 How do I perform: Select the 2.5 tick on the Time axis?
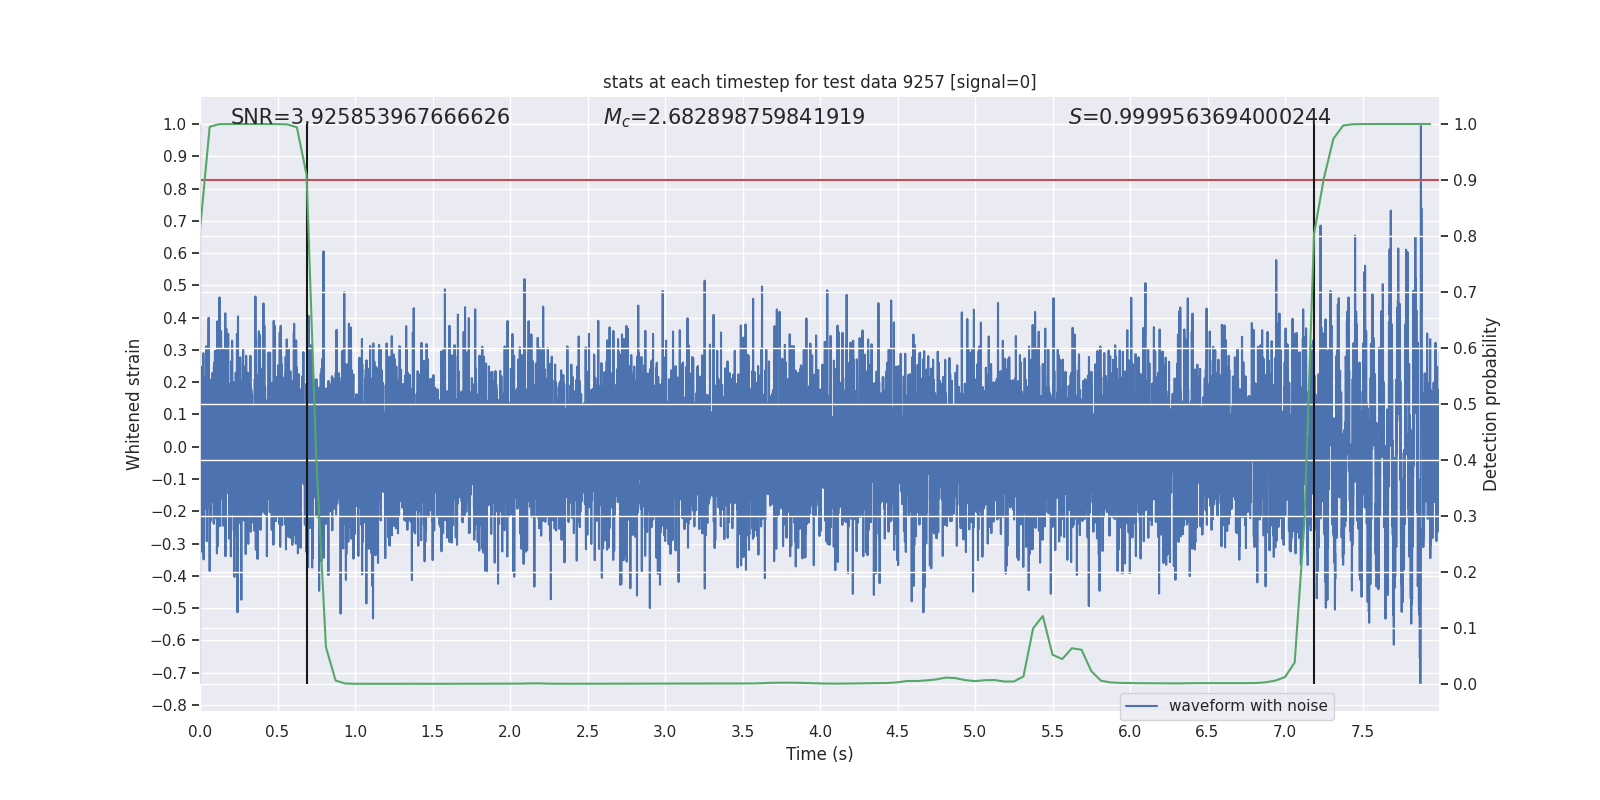click(587, 731)
